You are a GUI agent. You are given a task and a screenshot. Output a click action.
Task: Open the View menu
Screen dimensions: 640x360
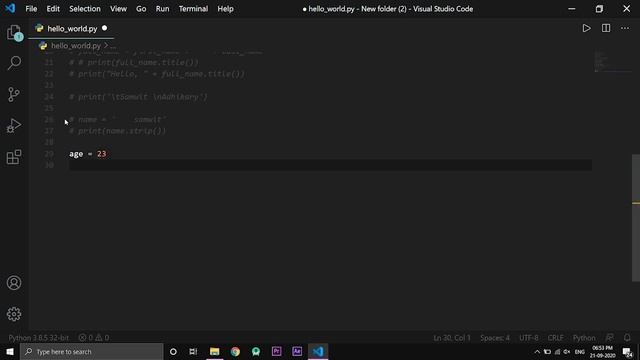coord(118,9)
